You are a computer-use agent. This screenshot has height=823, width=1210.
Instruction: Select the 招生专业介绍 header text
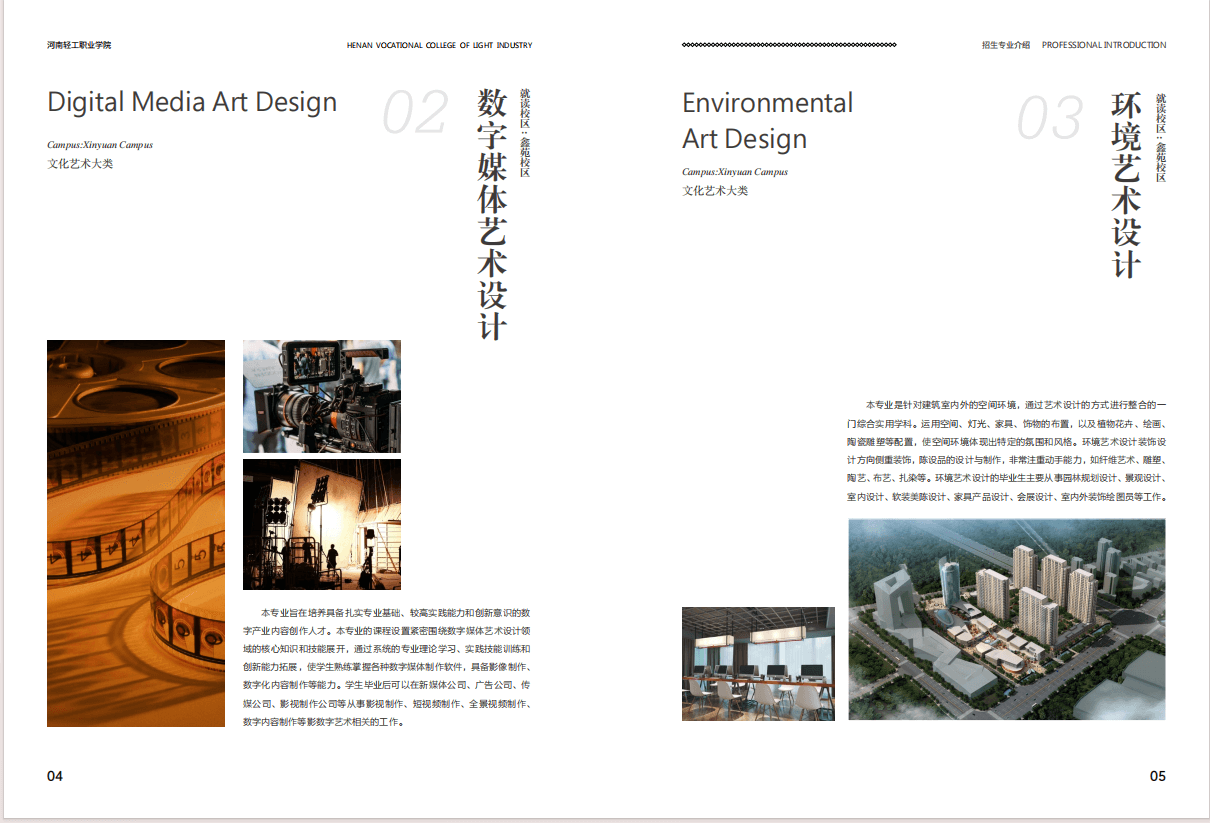(1005, 45)
